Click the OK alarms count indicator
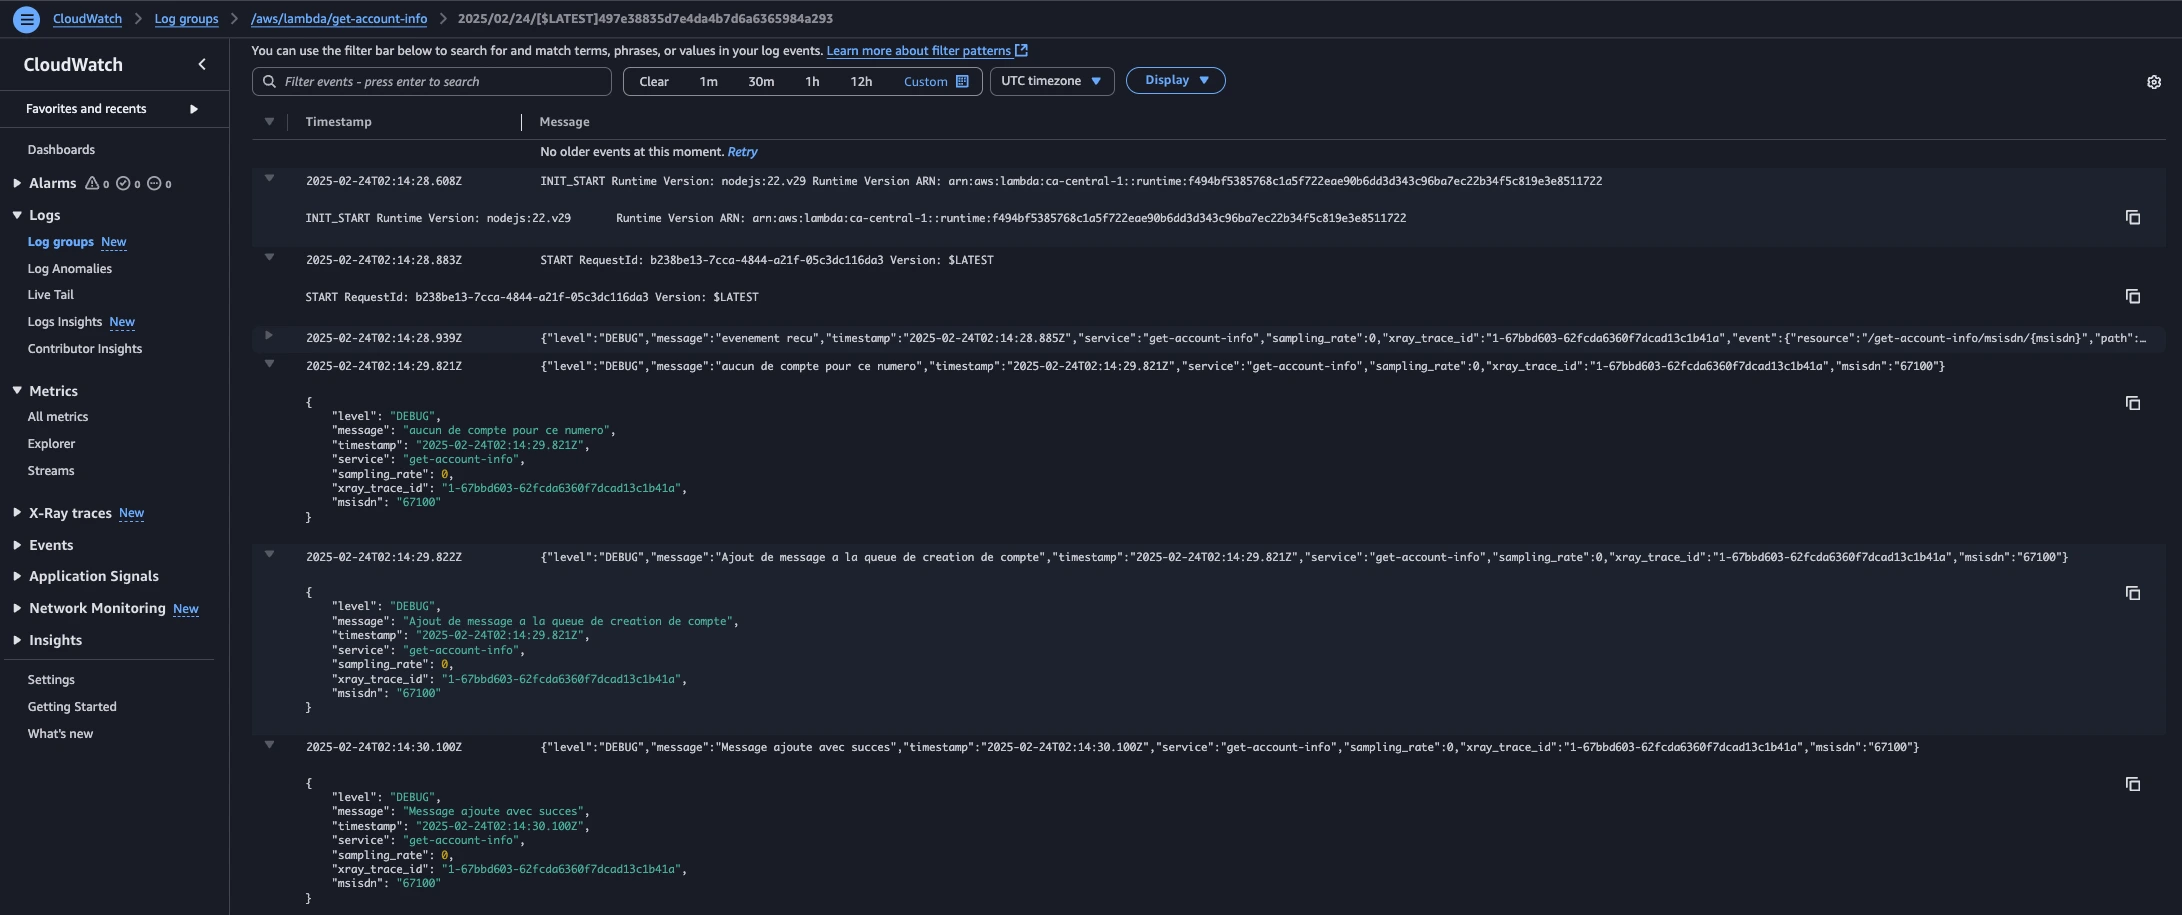 tap(128, 183)
